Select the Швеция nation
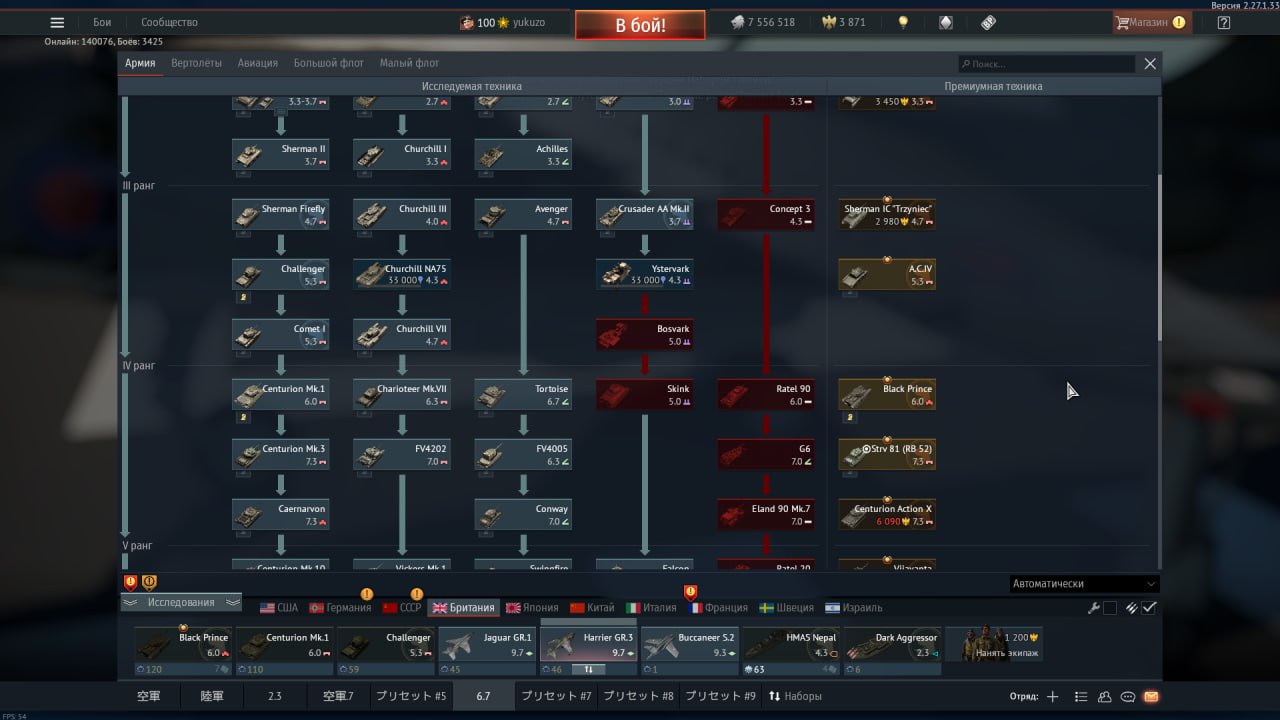 pos(787,607)
